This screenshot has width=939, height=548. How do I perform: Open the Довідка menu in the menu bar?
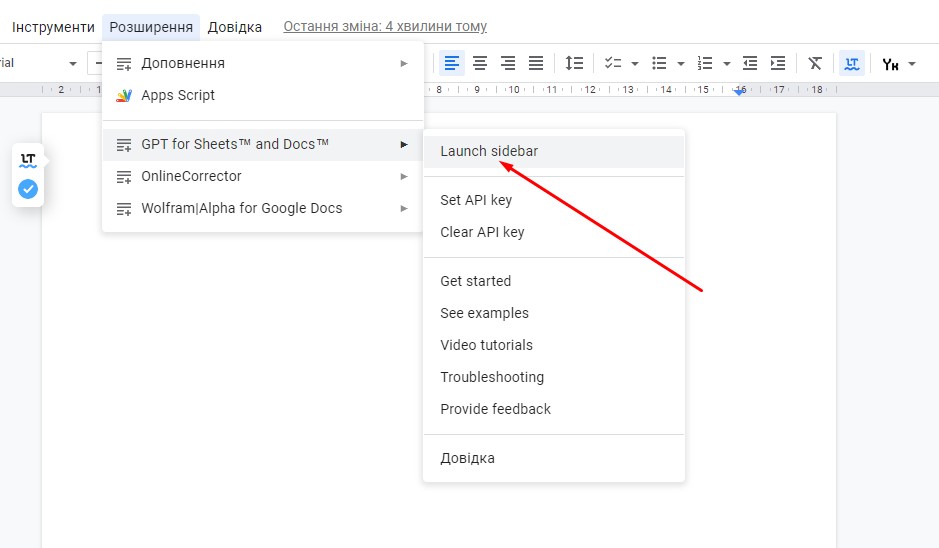click(x=235, y=27)
